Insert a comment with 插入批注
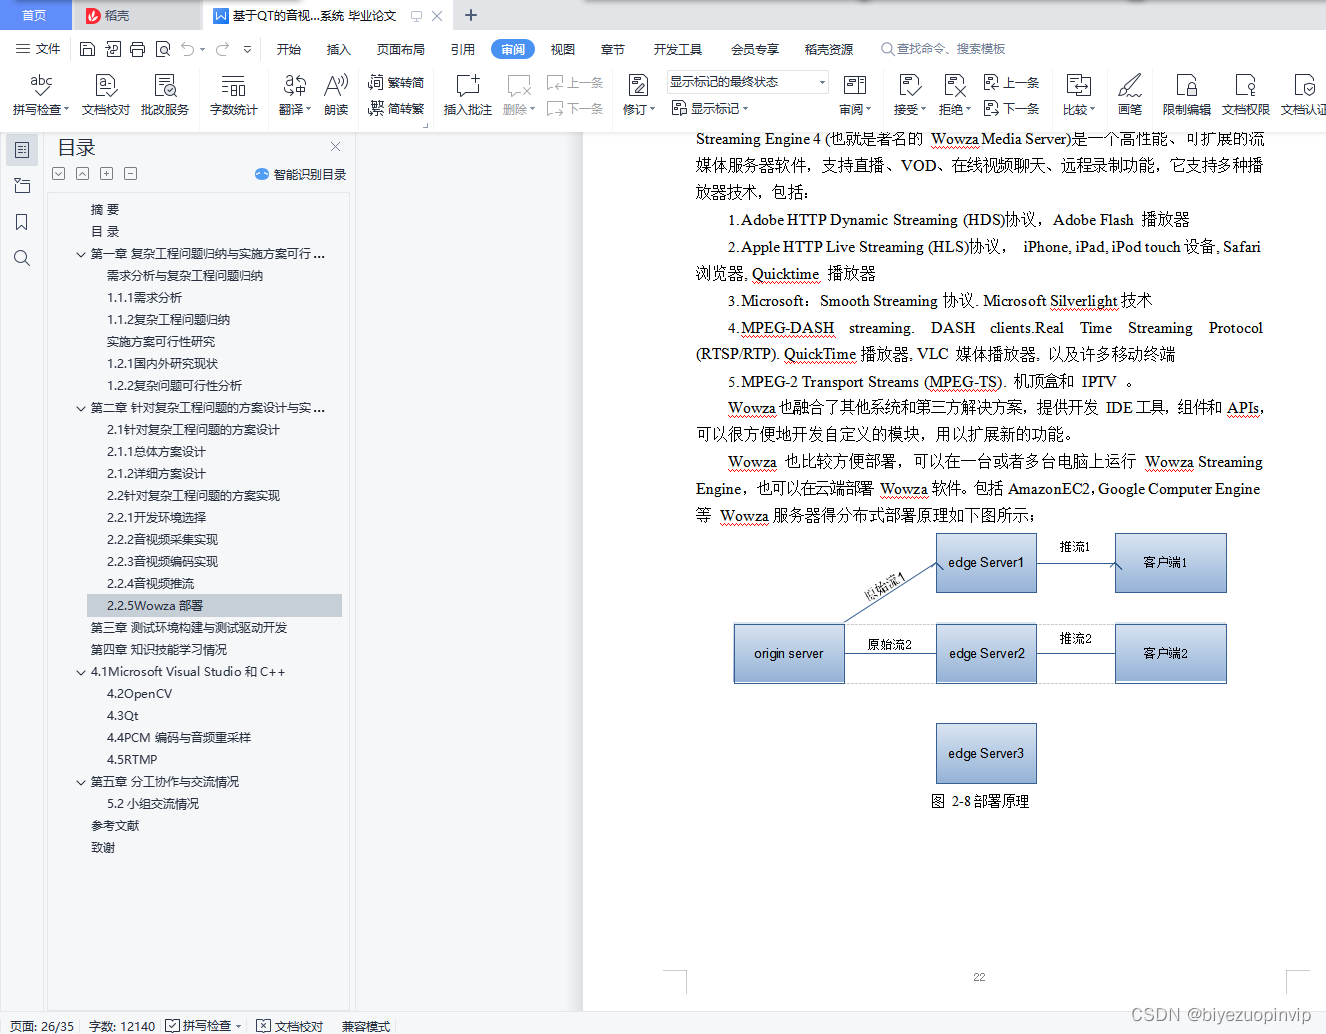This screenshot has width=1326, height=1034. pyautogui.click(x=467, y=94)
